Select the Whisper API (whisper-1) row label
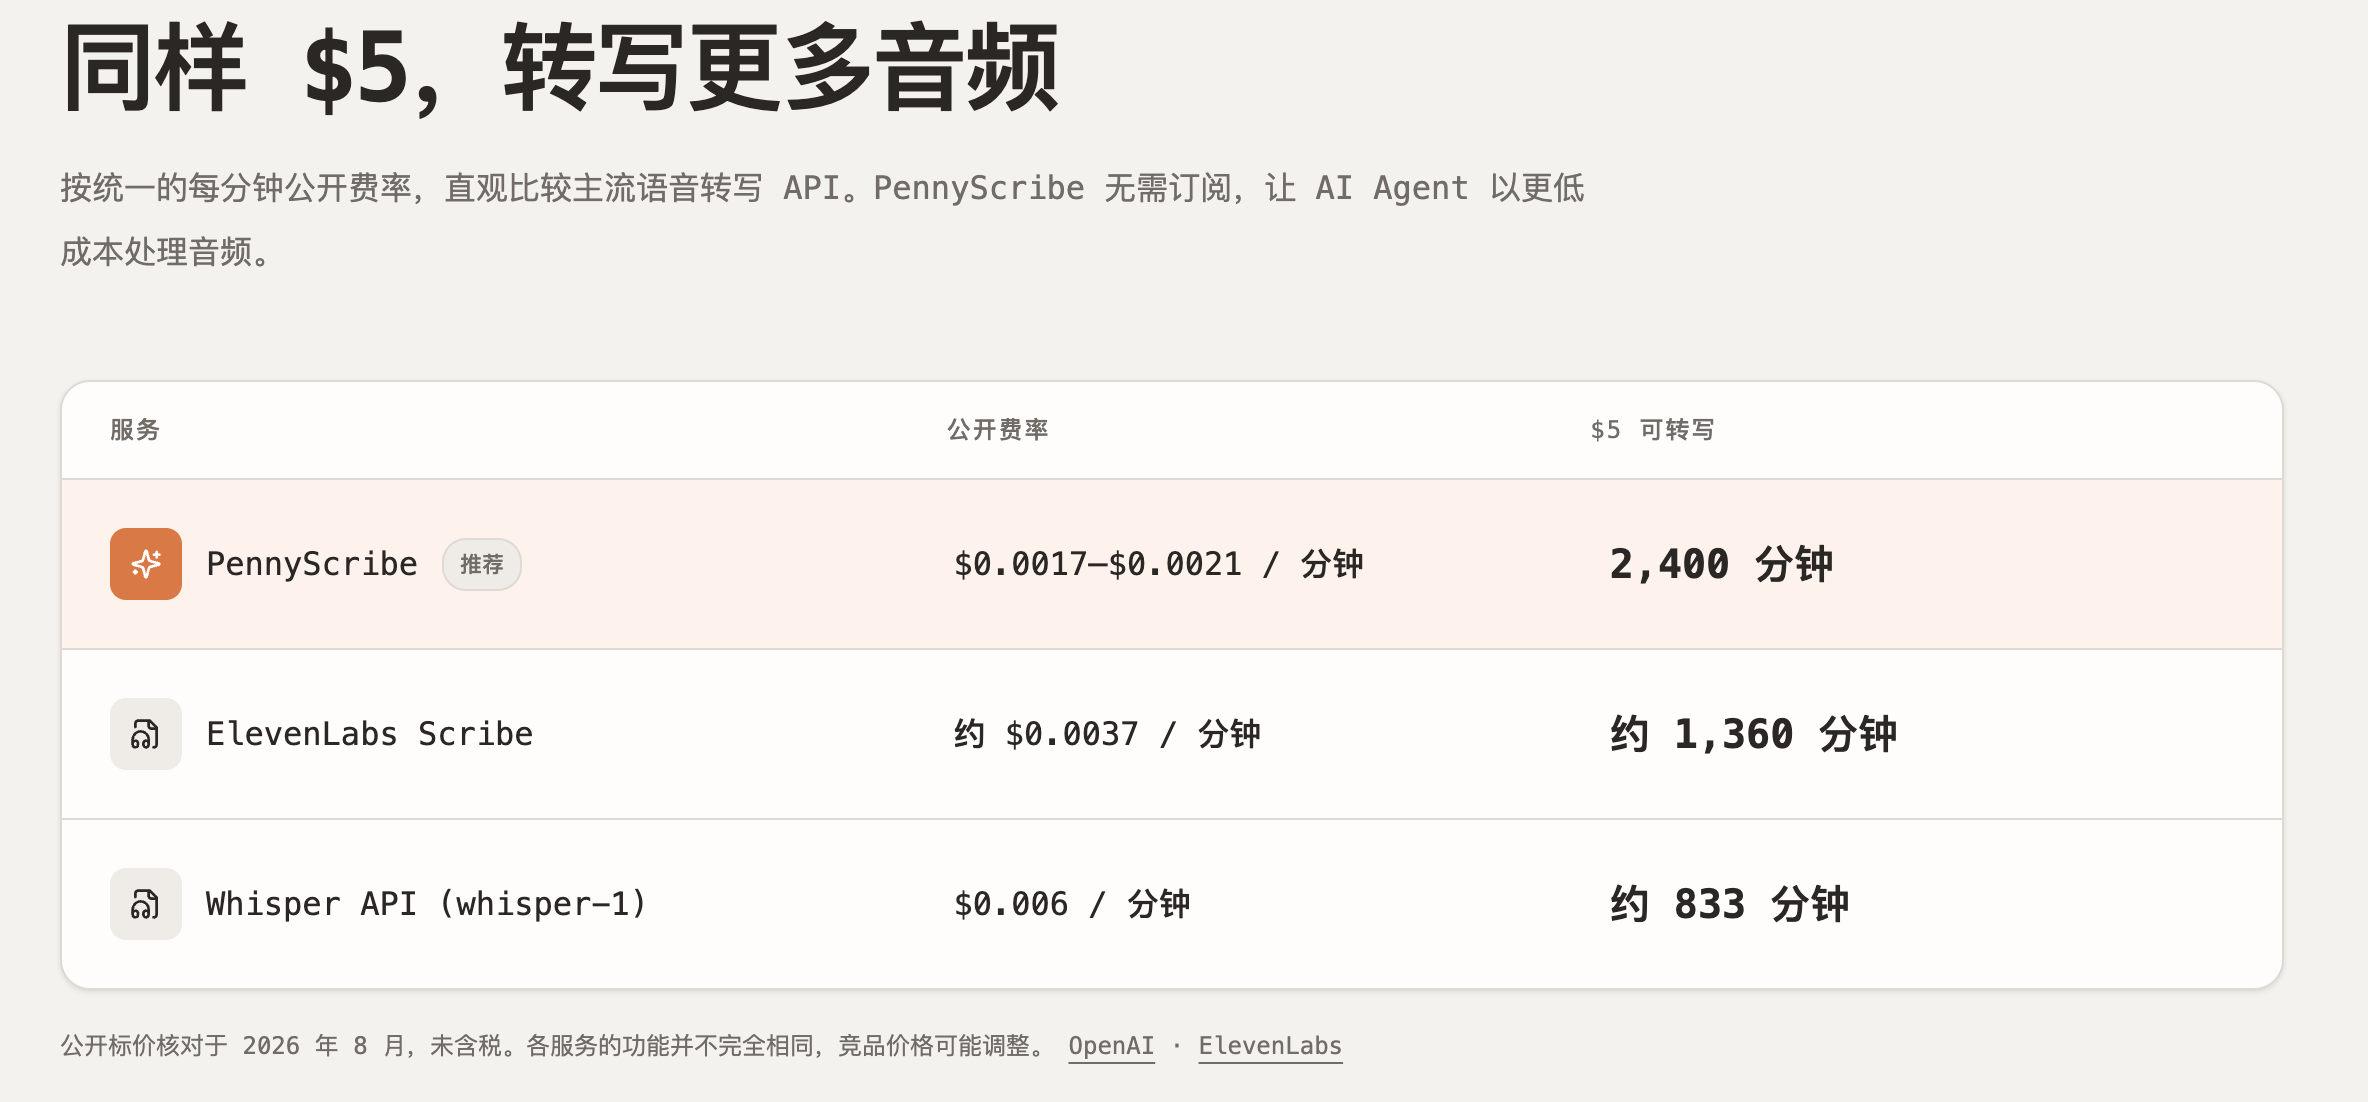2368x1102 pixels. point(427,904)
